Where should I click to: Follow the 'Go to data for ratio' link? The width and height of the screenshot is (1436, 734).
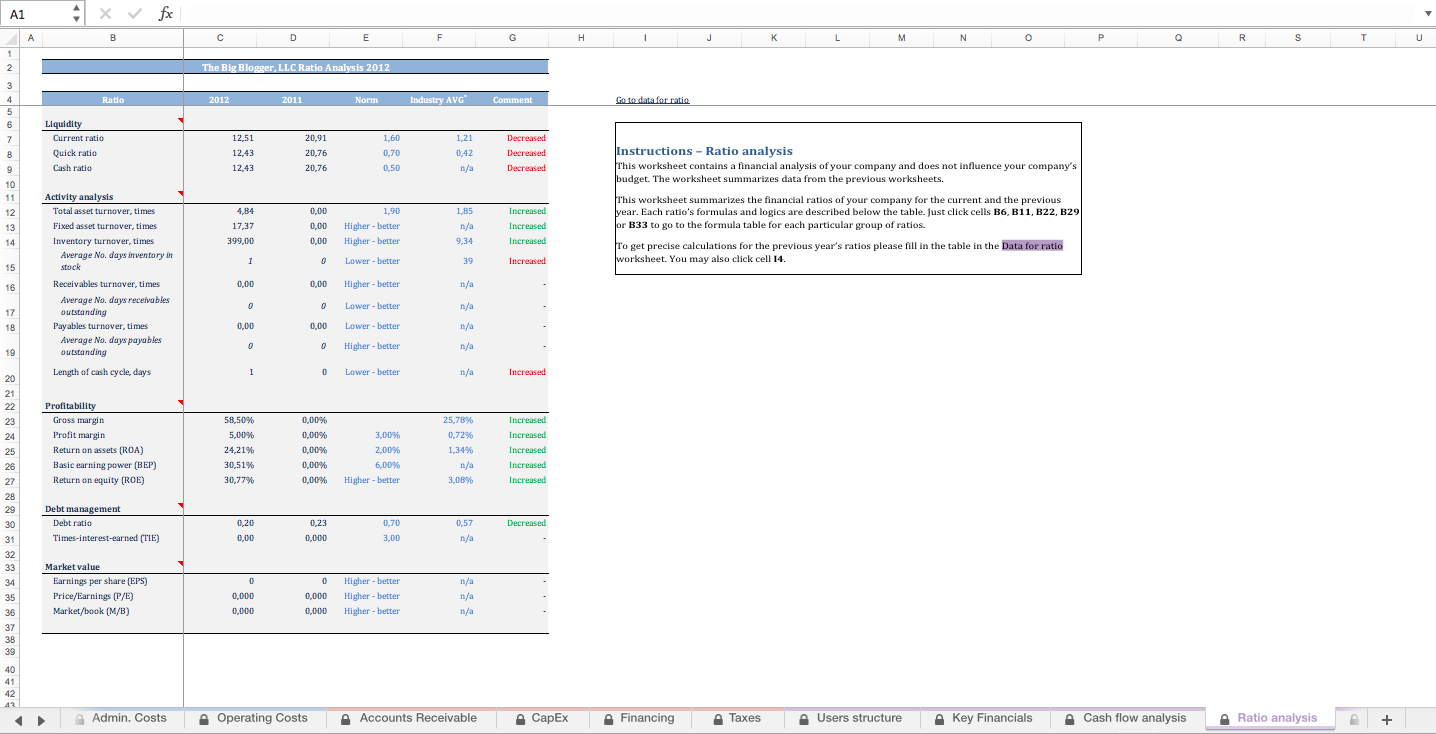[x=652, y=100]
